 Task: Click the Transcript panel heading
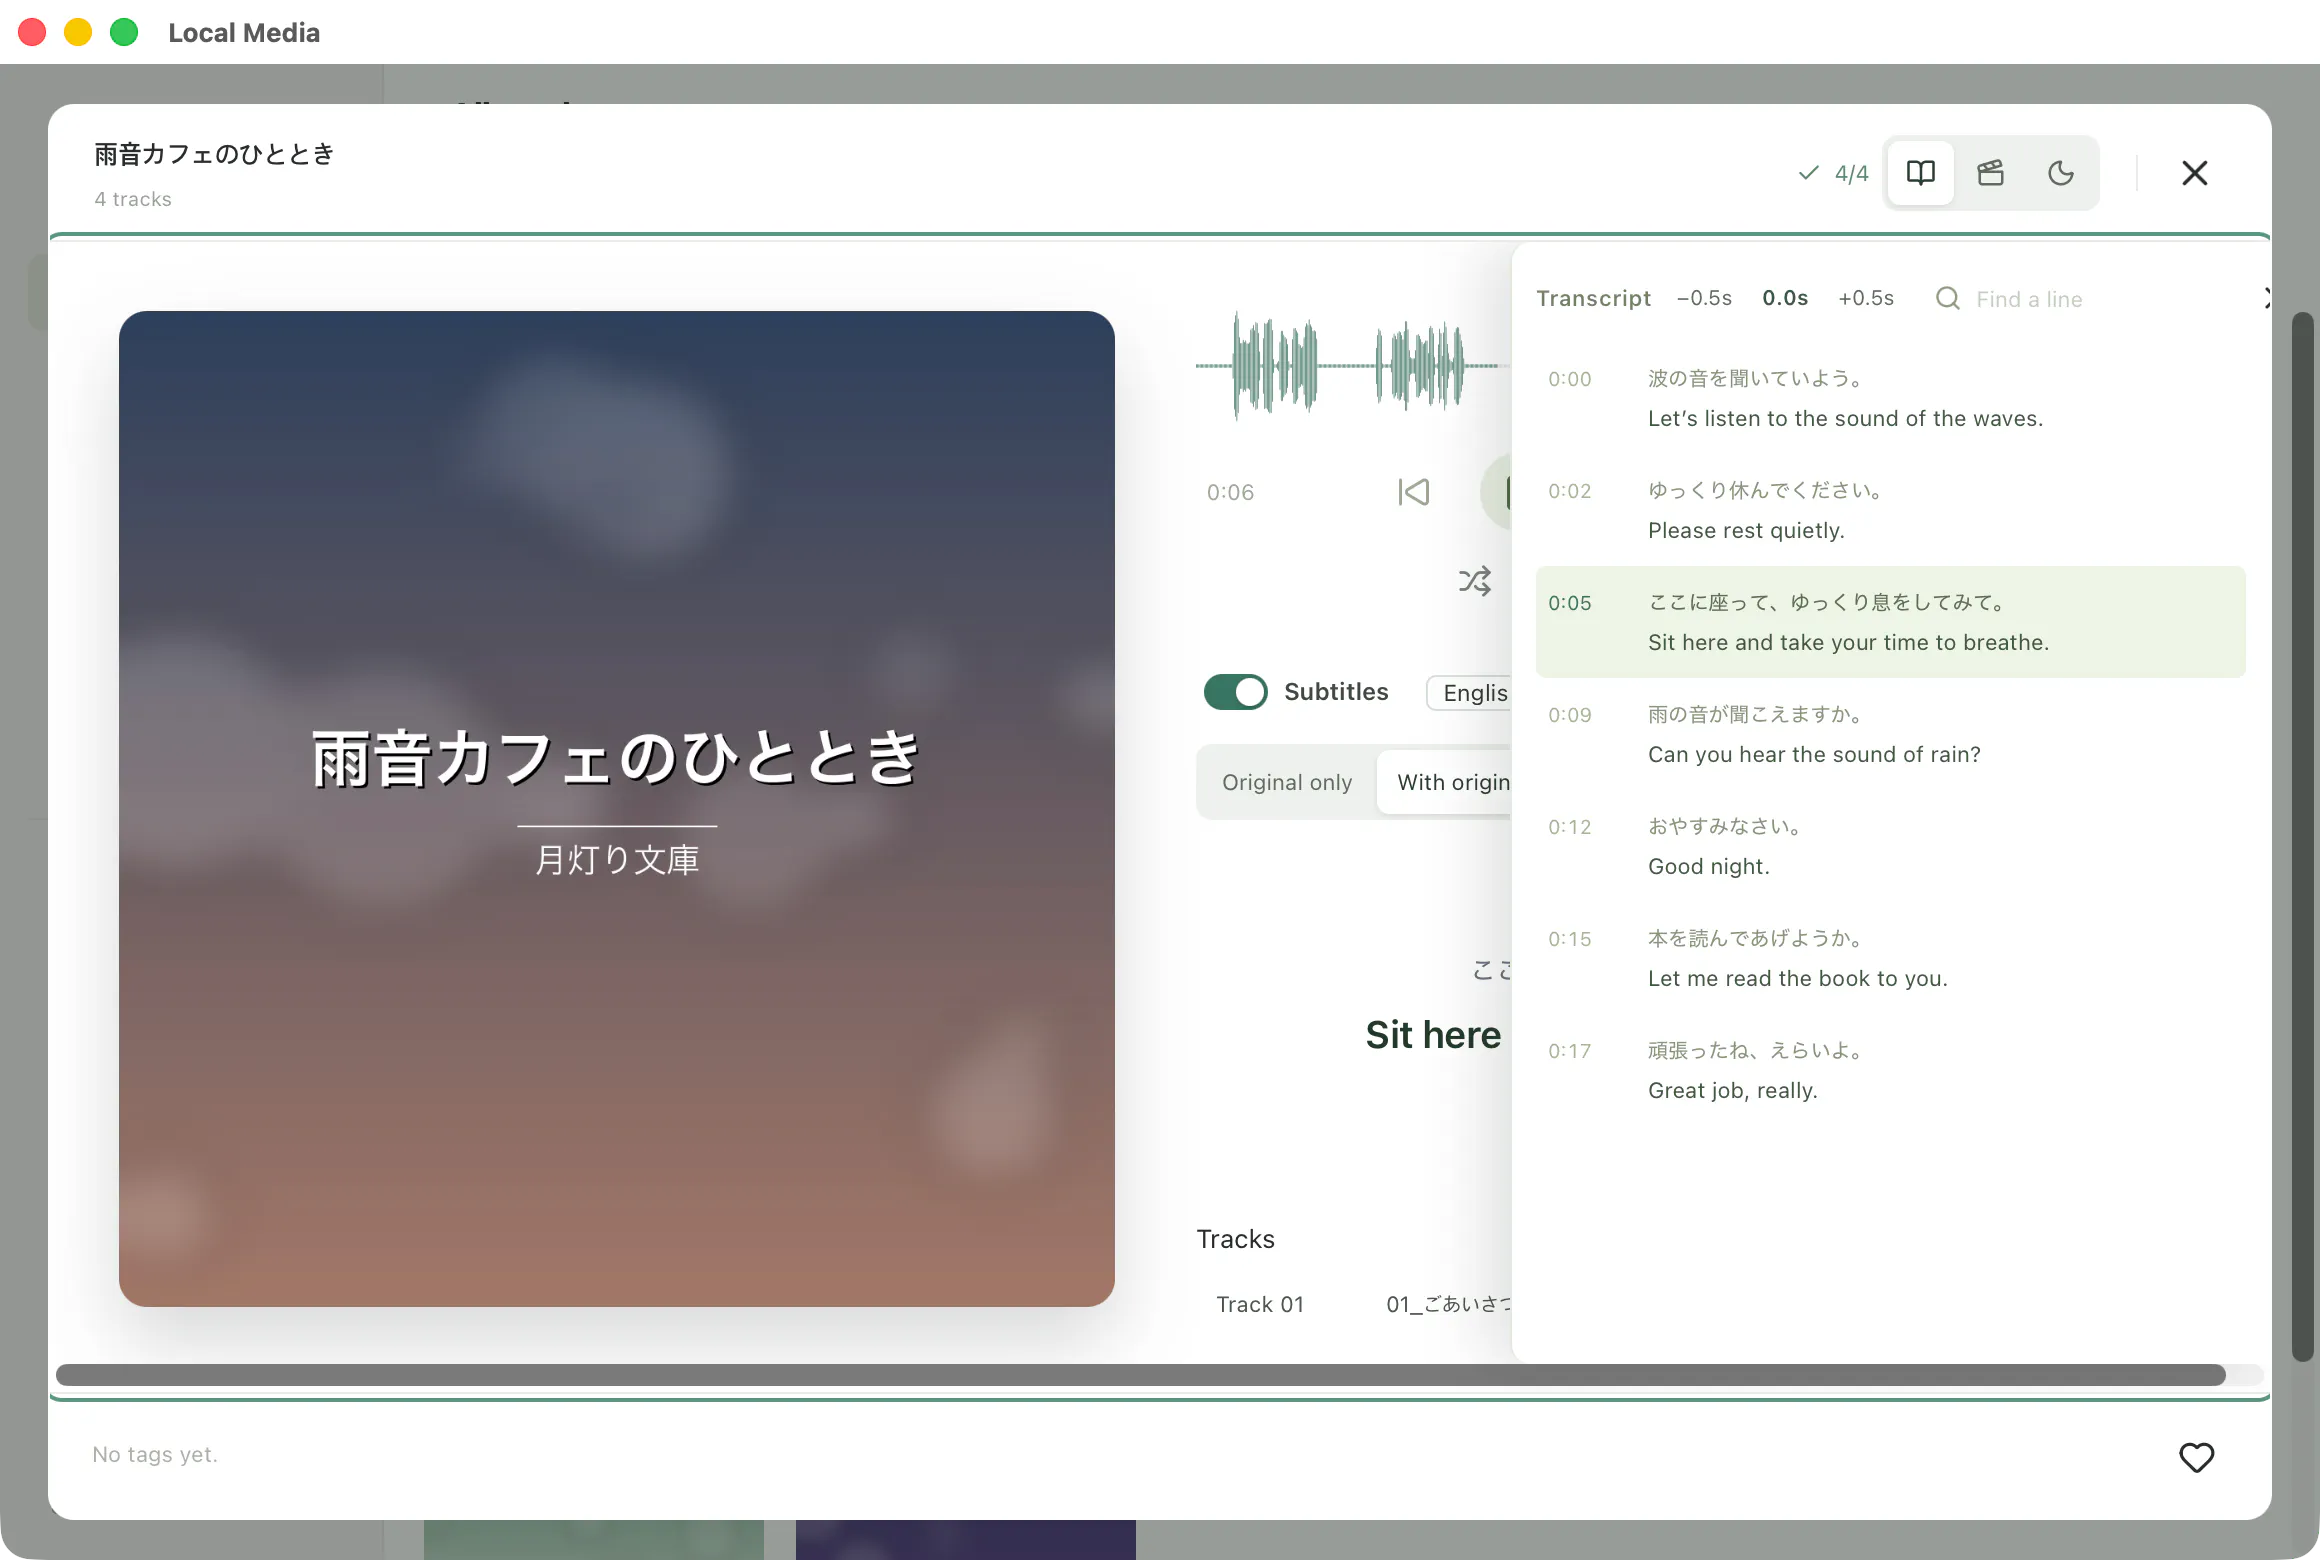[1593, 298]
